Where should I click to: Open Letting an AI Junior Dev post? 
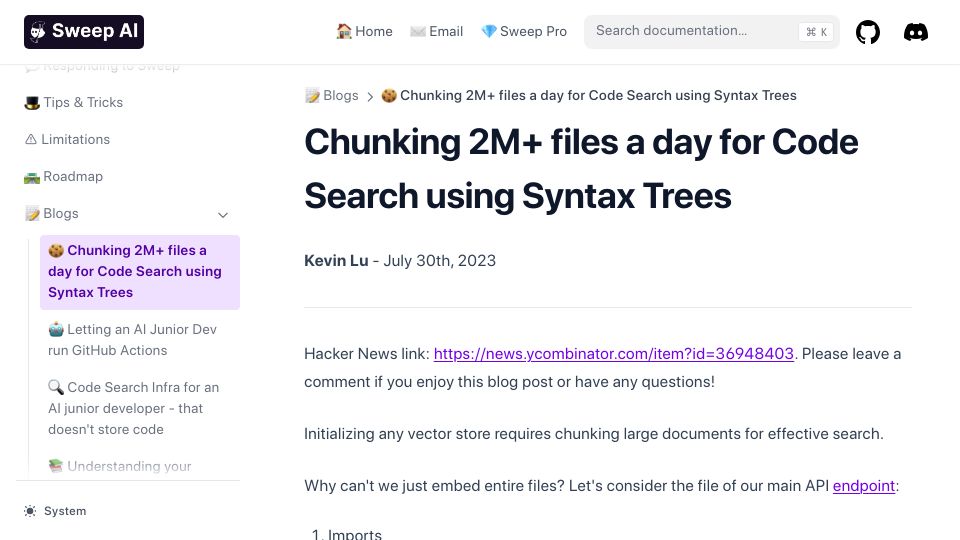[140, 340]
